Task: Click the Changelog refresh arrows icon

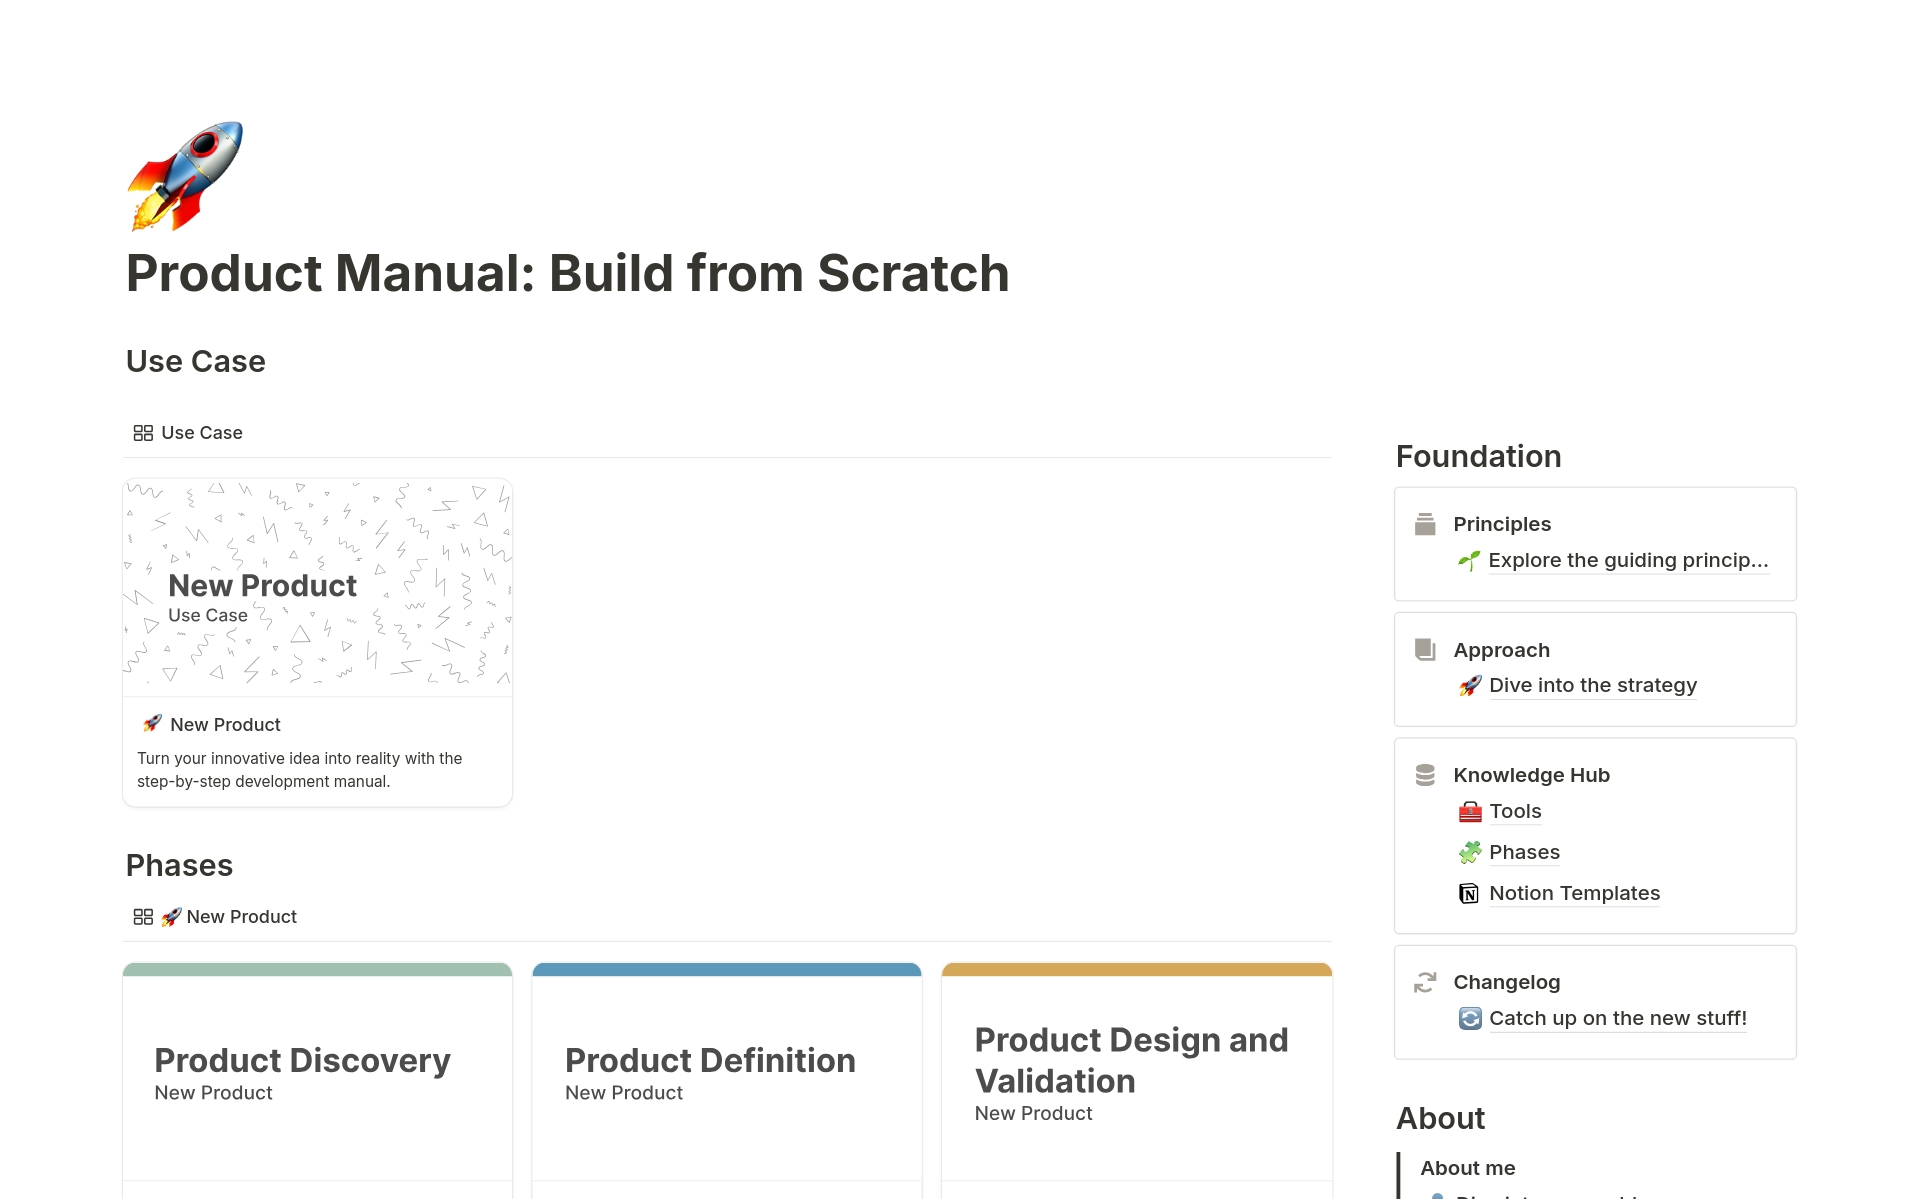Action: point(1425,982)
